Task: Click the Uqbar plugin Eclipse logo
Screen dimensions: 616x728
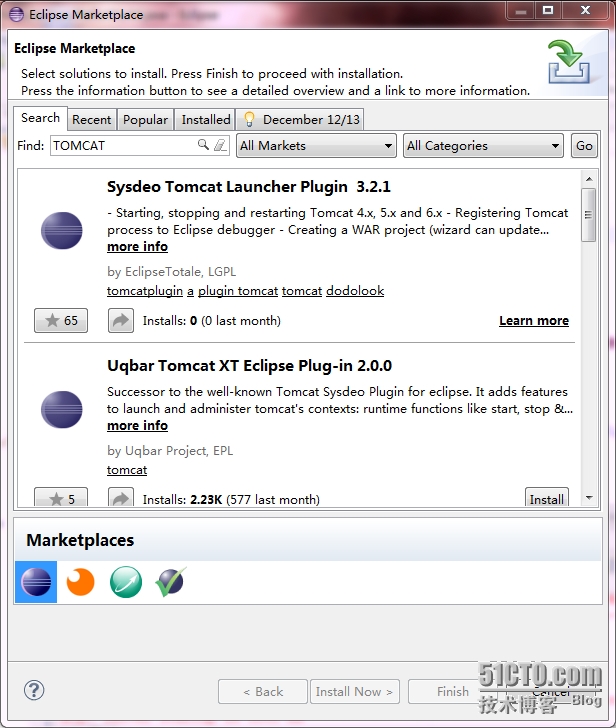Action: click(x=62, y=410)
